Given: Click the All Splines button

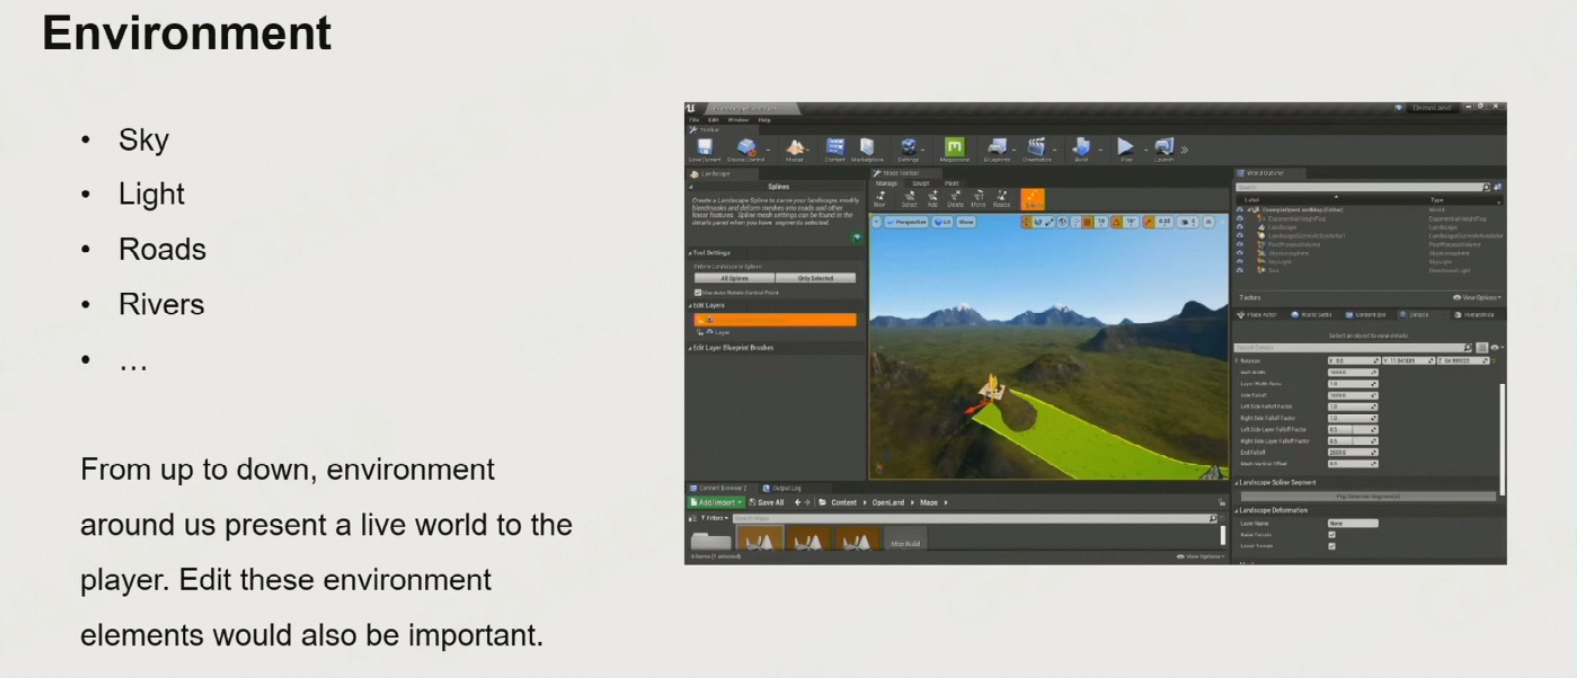Looking at the screenshot, I should 734,278.
